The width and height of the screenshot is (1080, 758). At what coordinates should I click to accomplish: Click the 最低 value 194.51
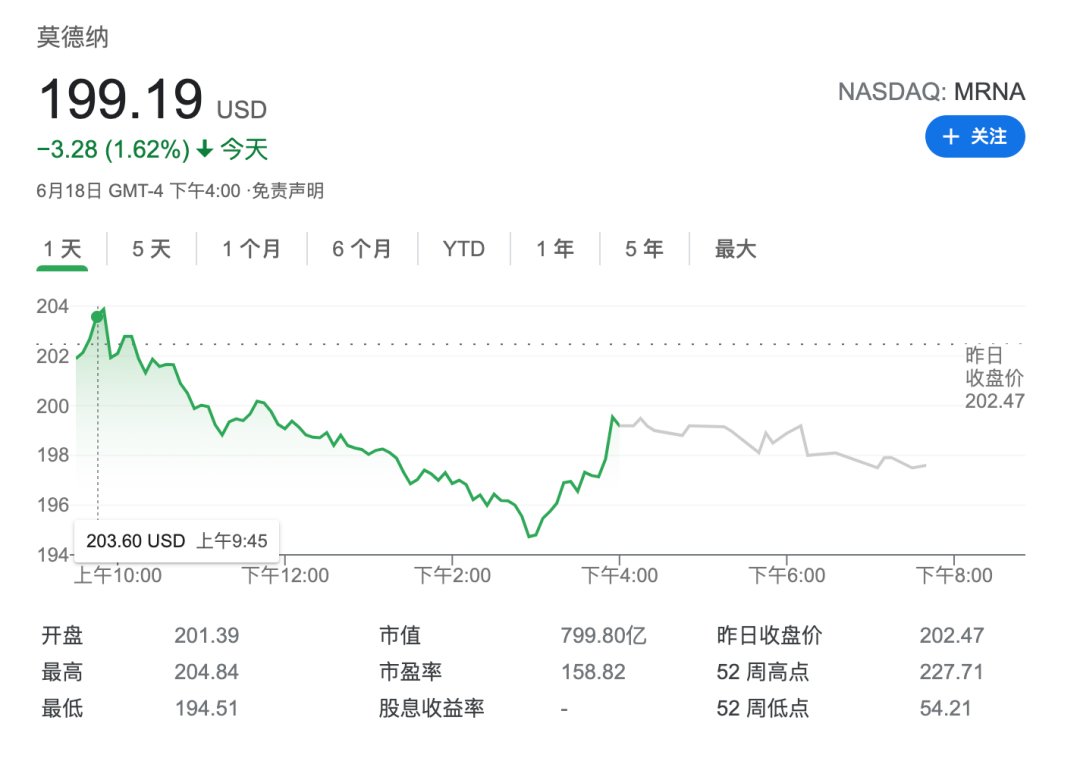(207, 708)
